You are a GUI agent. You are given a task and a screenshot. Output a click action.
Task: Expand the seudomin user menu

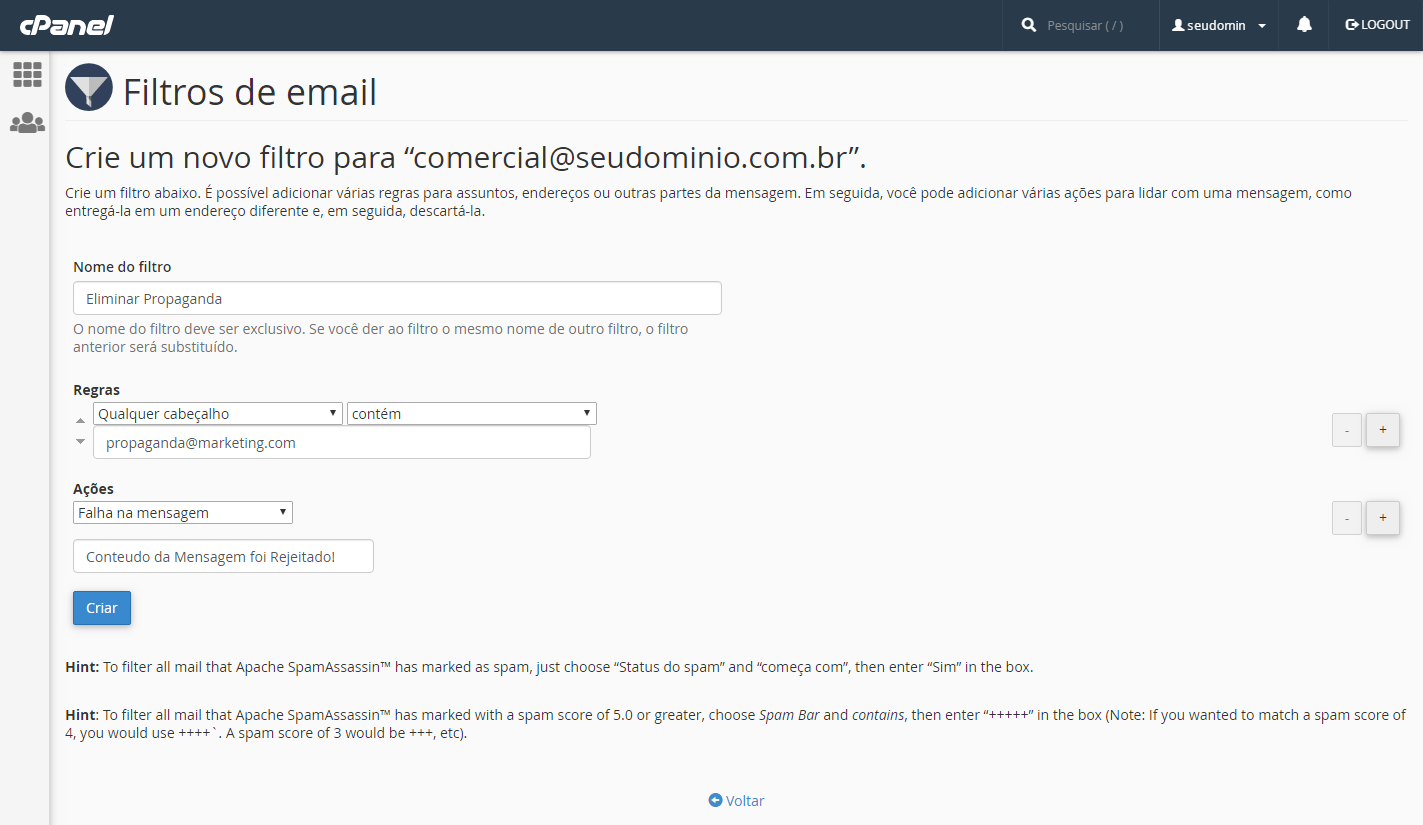point(1219,25)
